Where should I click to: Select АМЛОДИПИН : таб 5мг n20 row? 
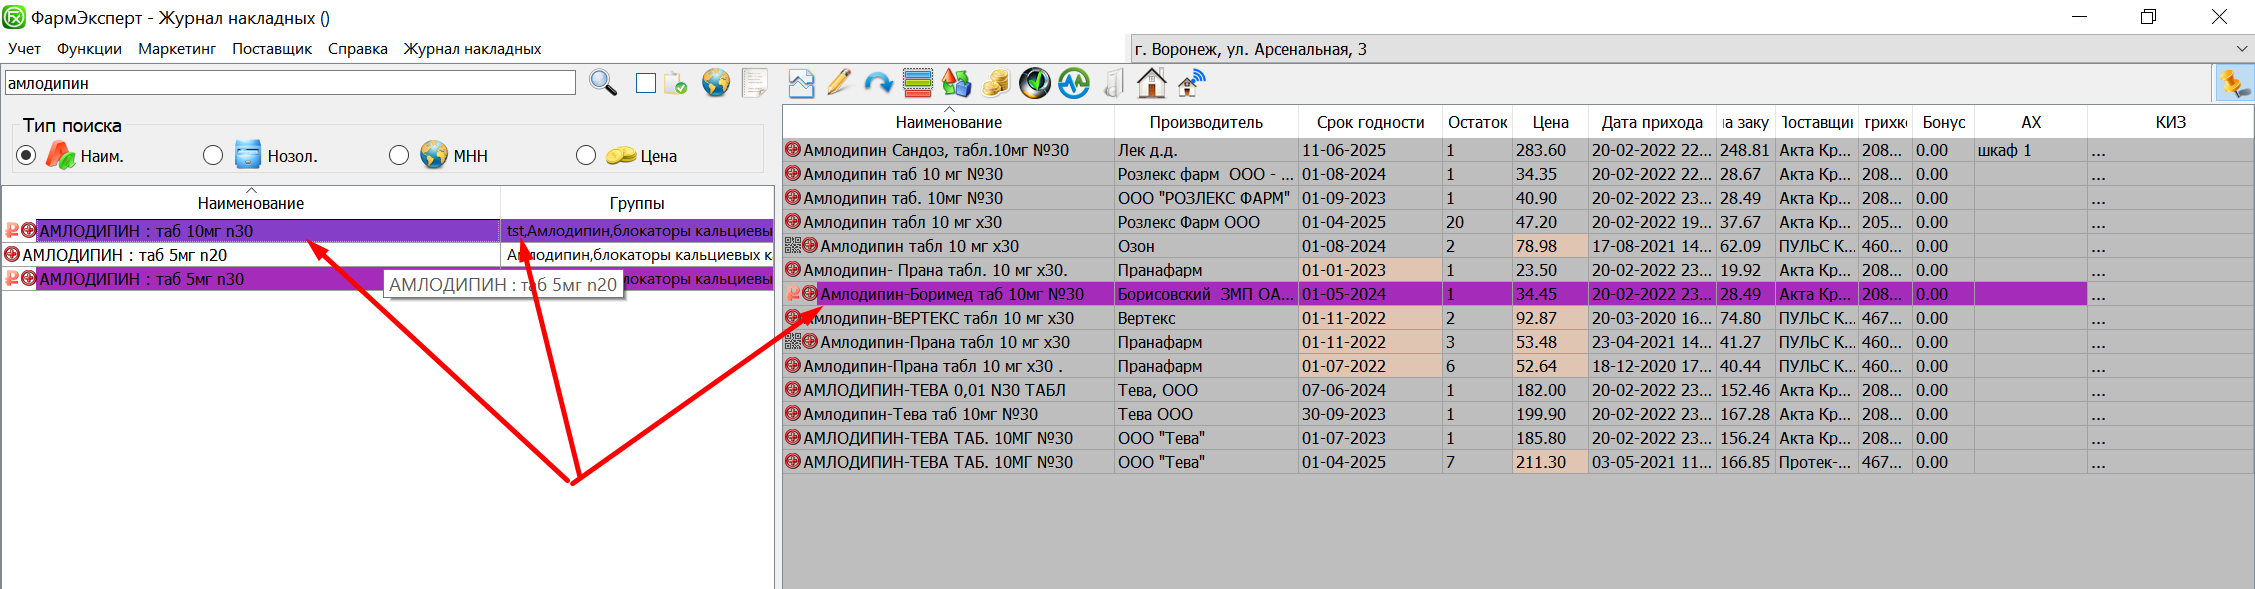(125, 255)
